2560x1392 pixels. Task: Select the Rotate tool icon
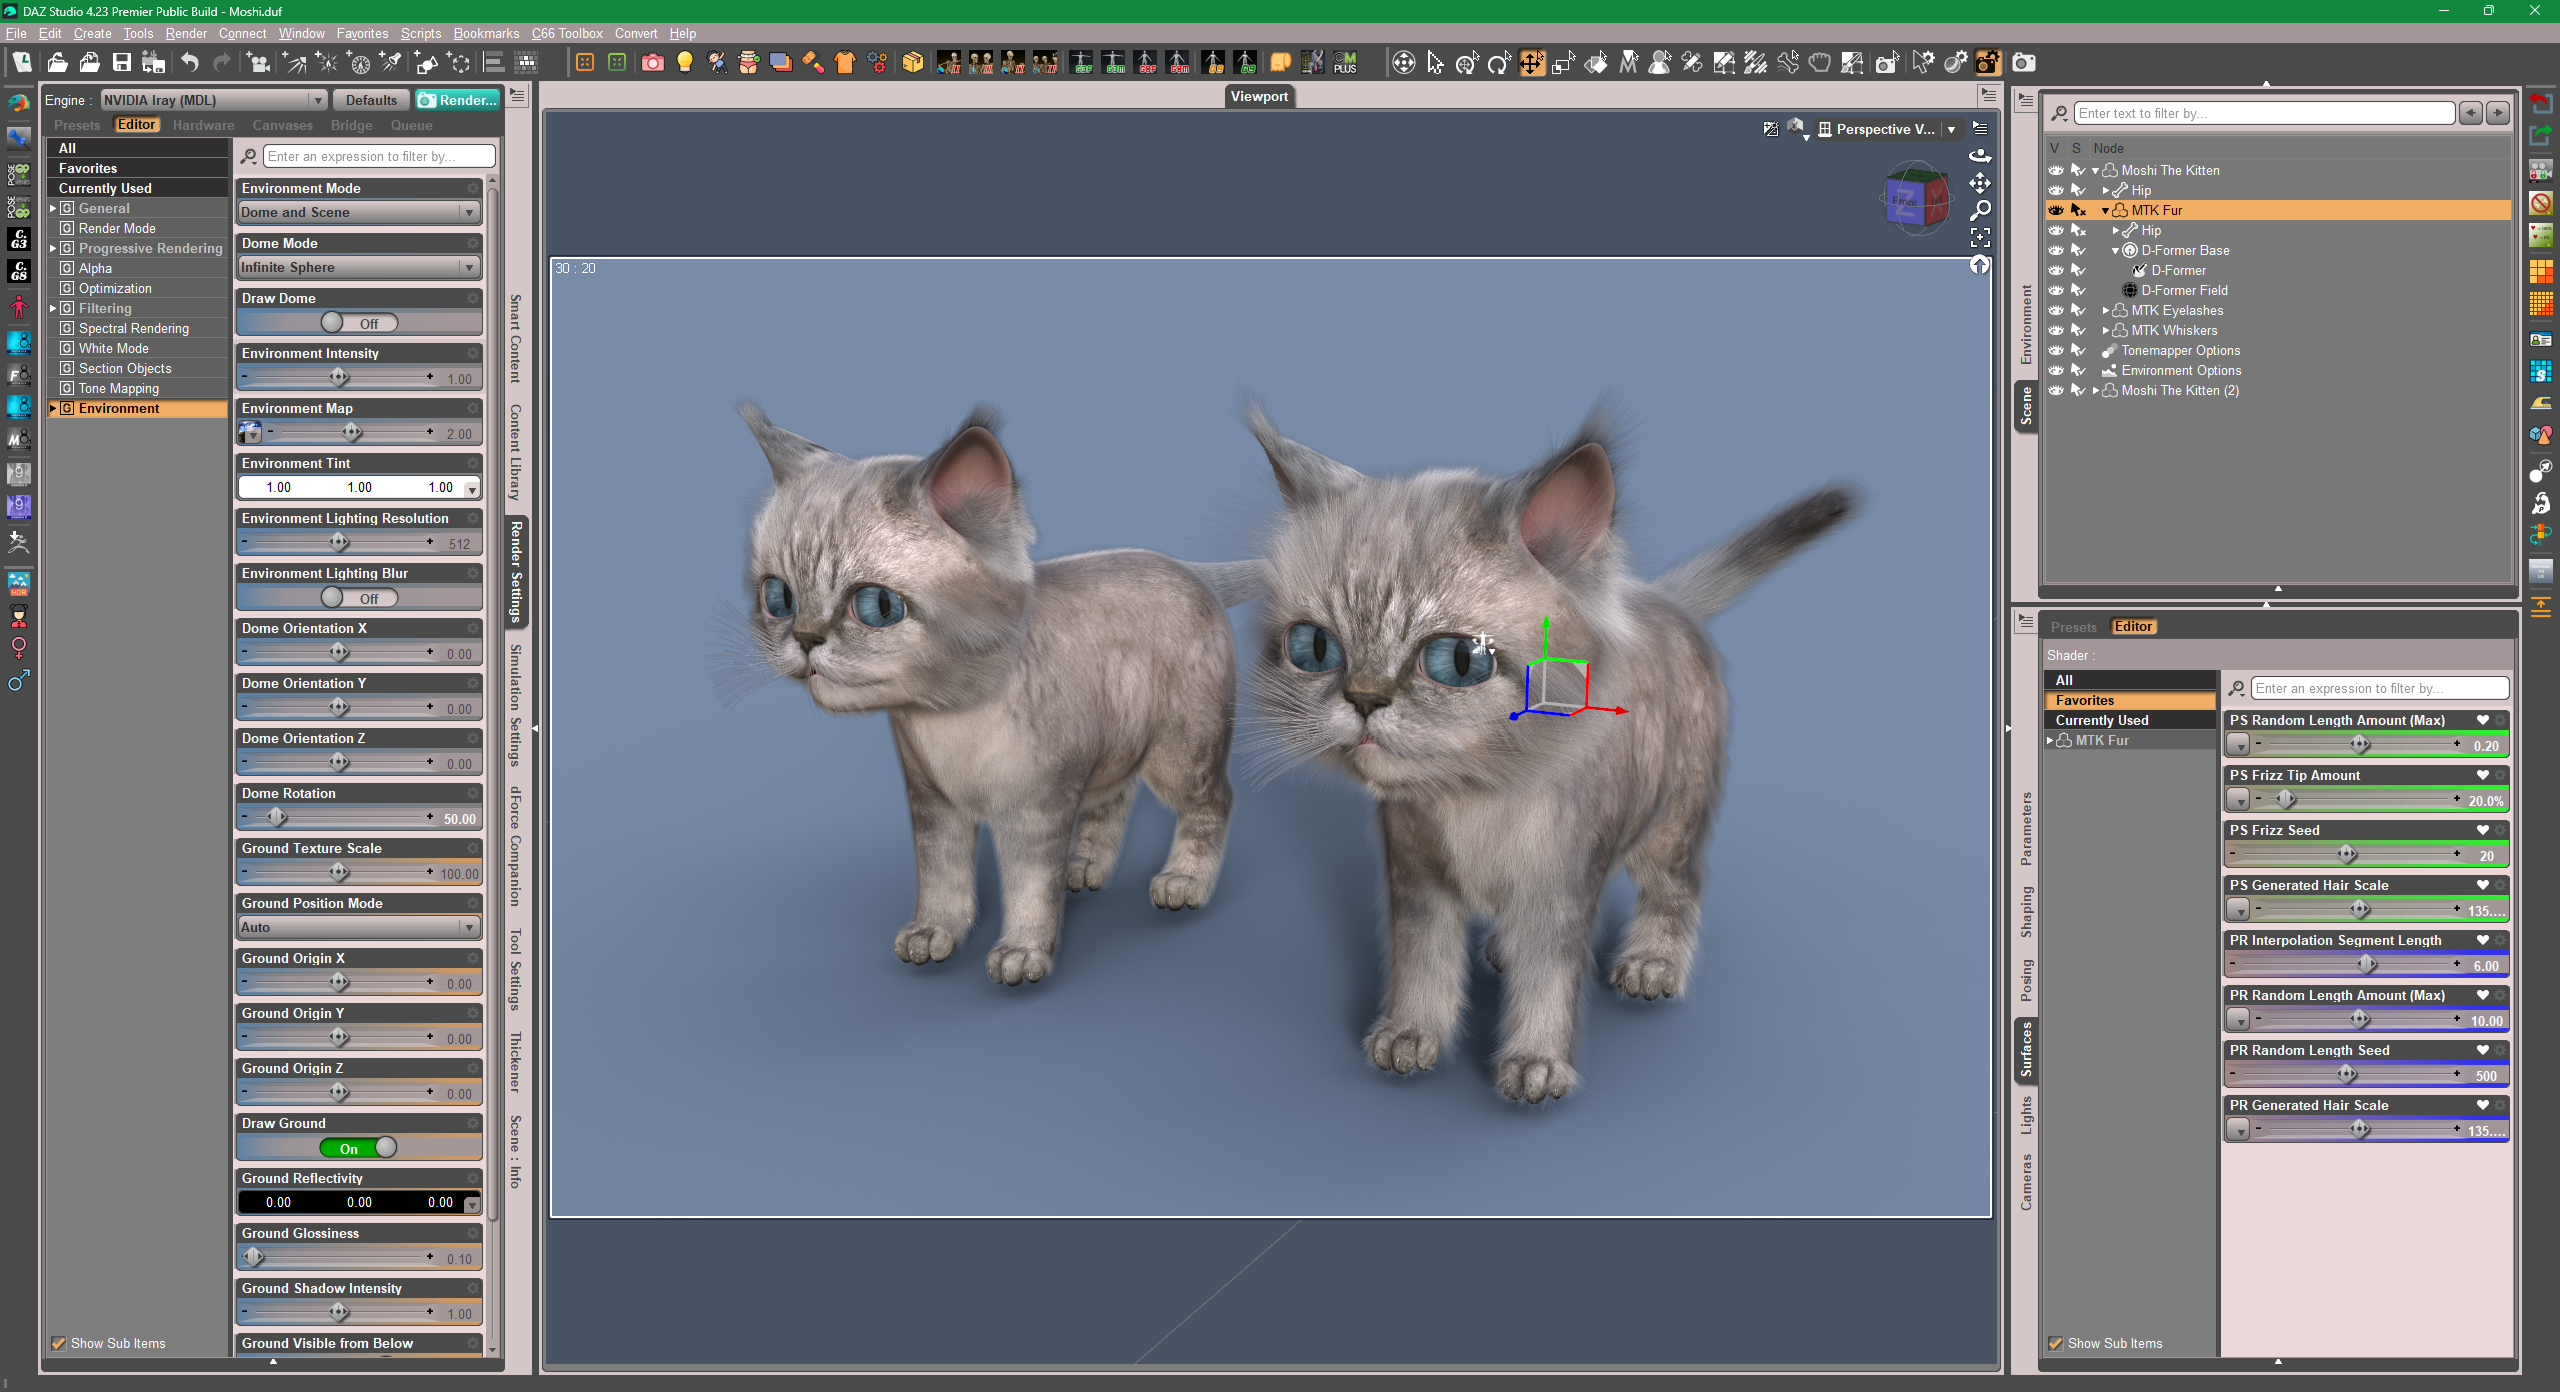[1499, 63]
